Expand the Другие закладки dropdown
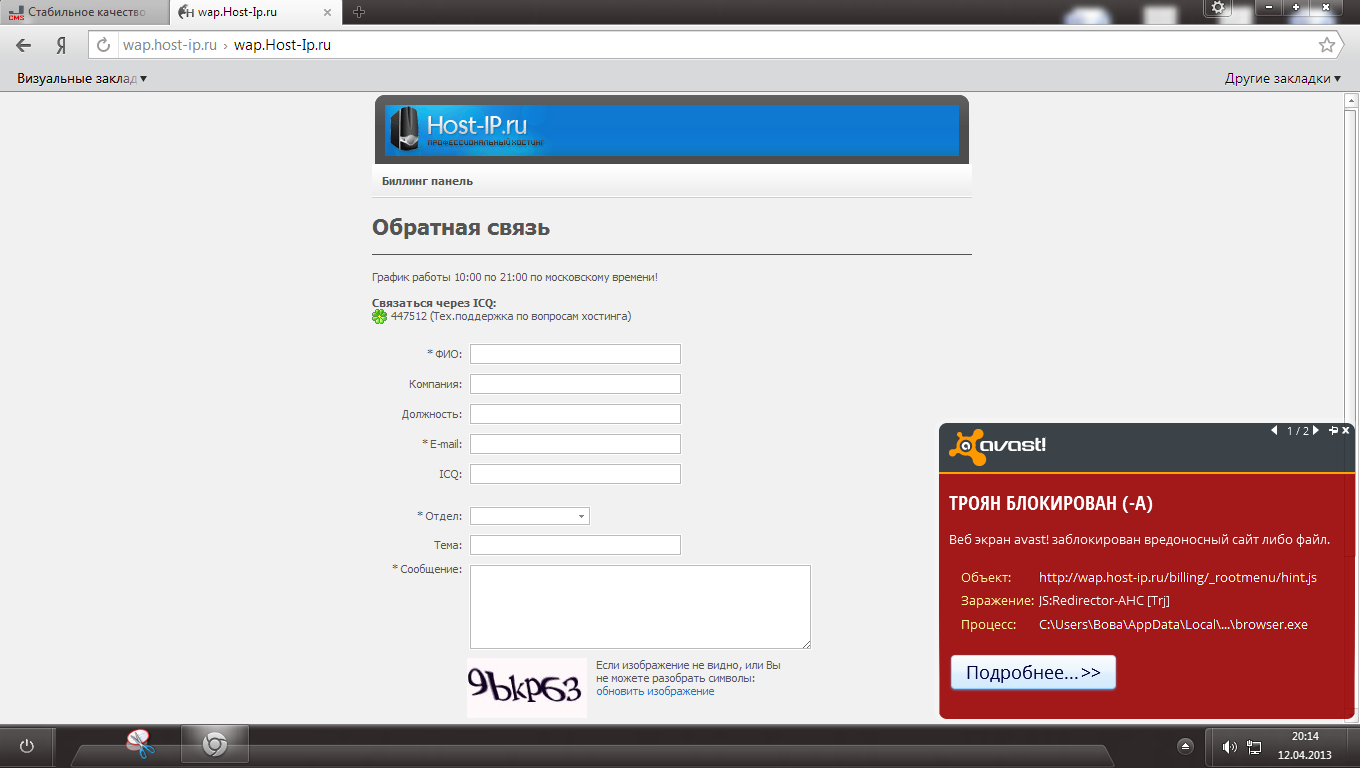Image resolution: width=1360 pixels, height=768 pixels. (1283, 78)
